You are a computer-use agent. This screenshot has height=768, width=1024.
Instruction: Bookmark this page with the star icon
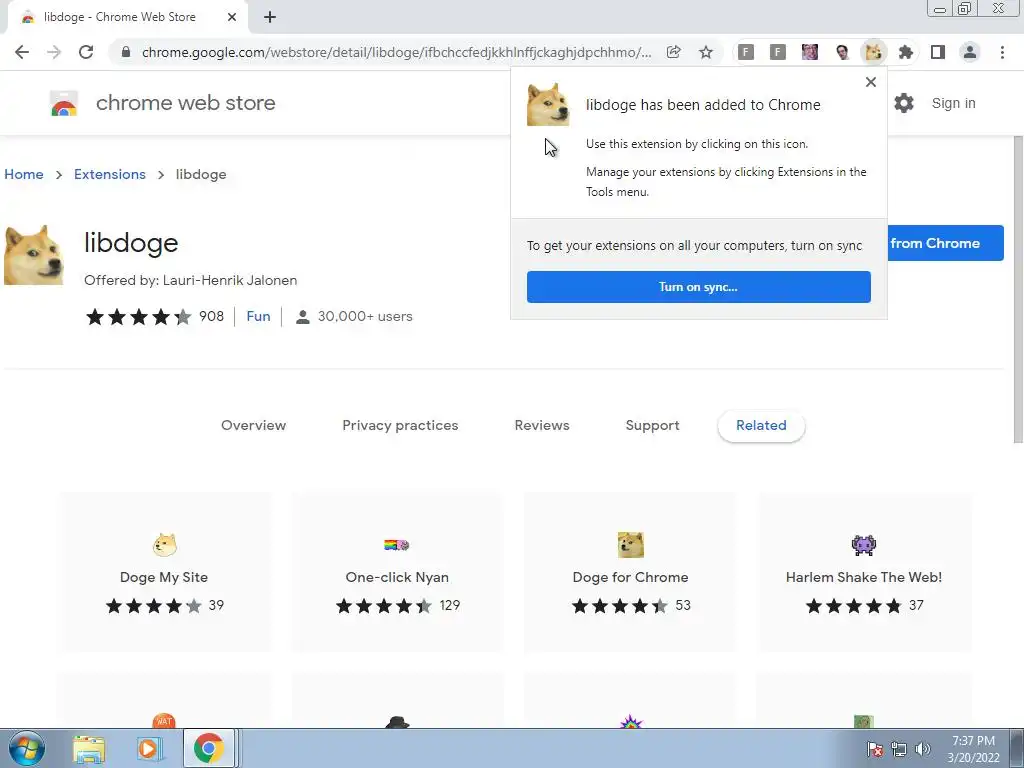[705, 52]
